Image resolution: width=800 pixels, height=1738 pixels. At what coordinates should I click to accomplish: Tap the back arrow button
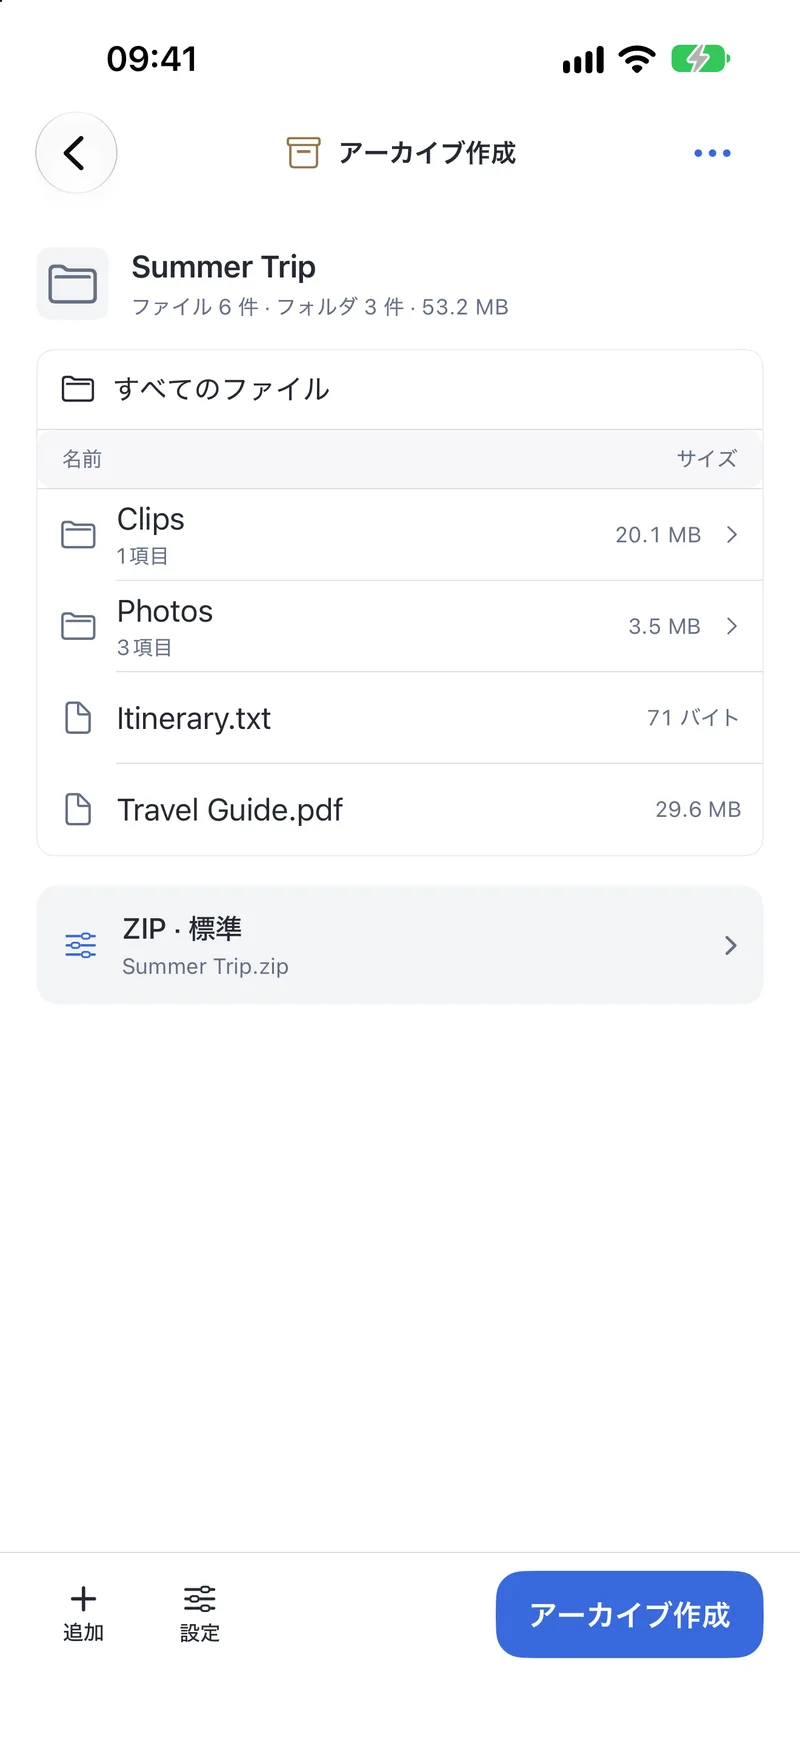[x=76, y=153]
